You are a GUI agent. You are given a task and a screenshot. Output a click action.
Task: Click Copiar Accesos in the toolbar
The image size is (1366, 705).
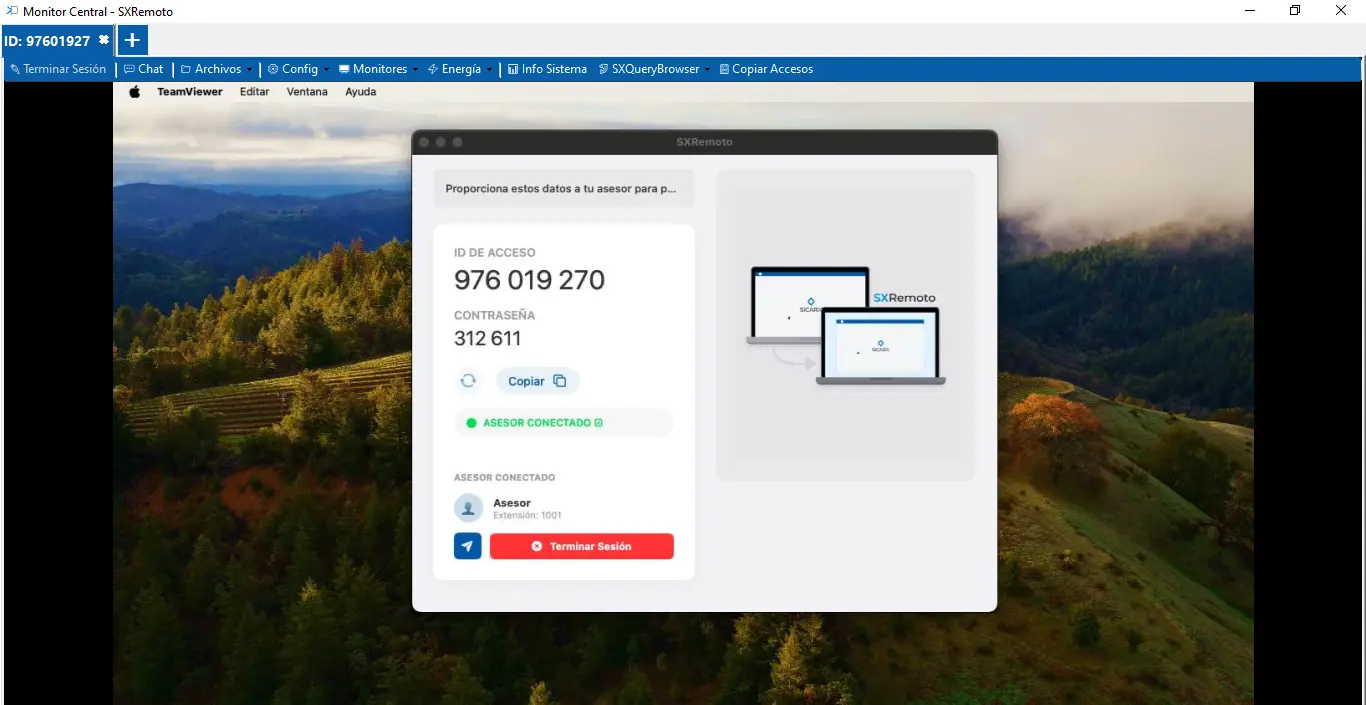tap(766, 69)
